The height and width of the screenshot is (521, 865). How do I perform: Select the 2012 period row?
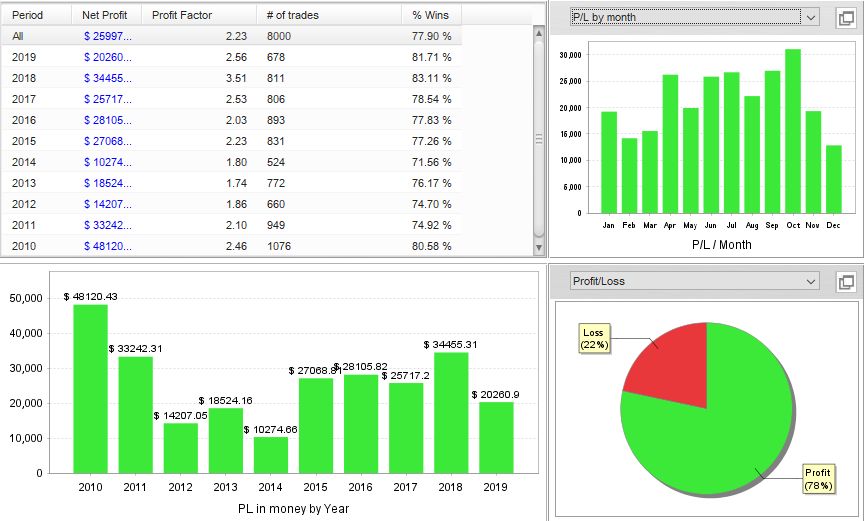tap(231, 204)
